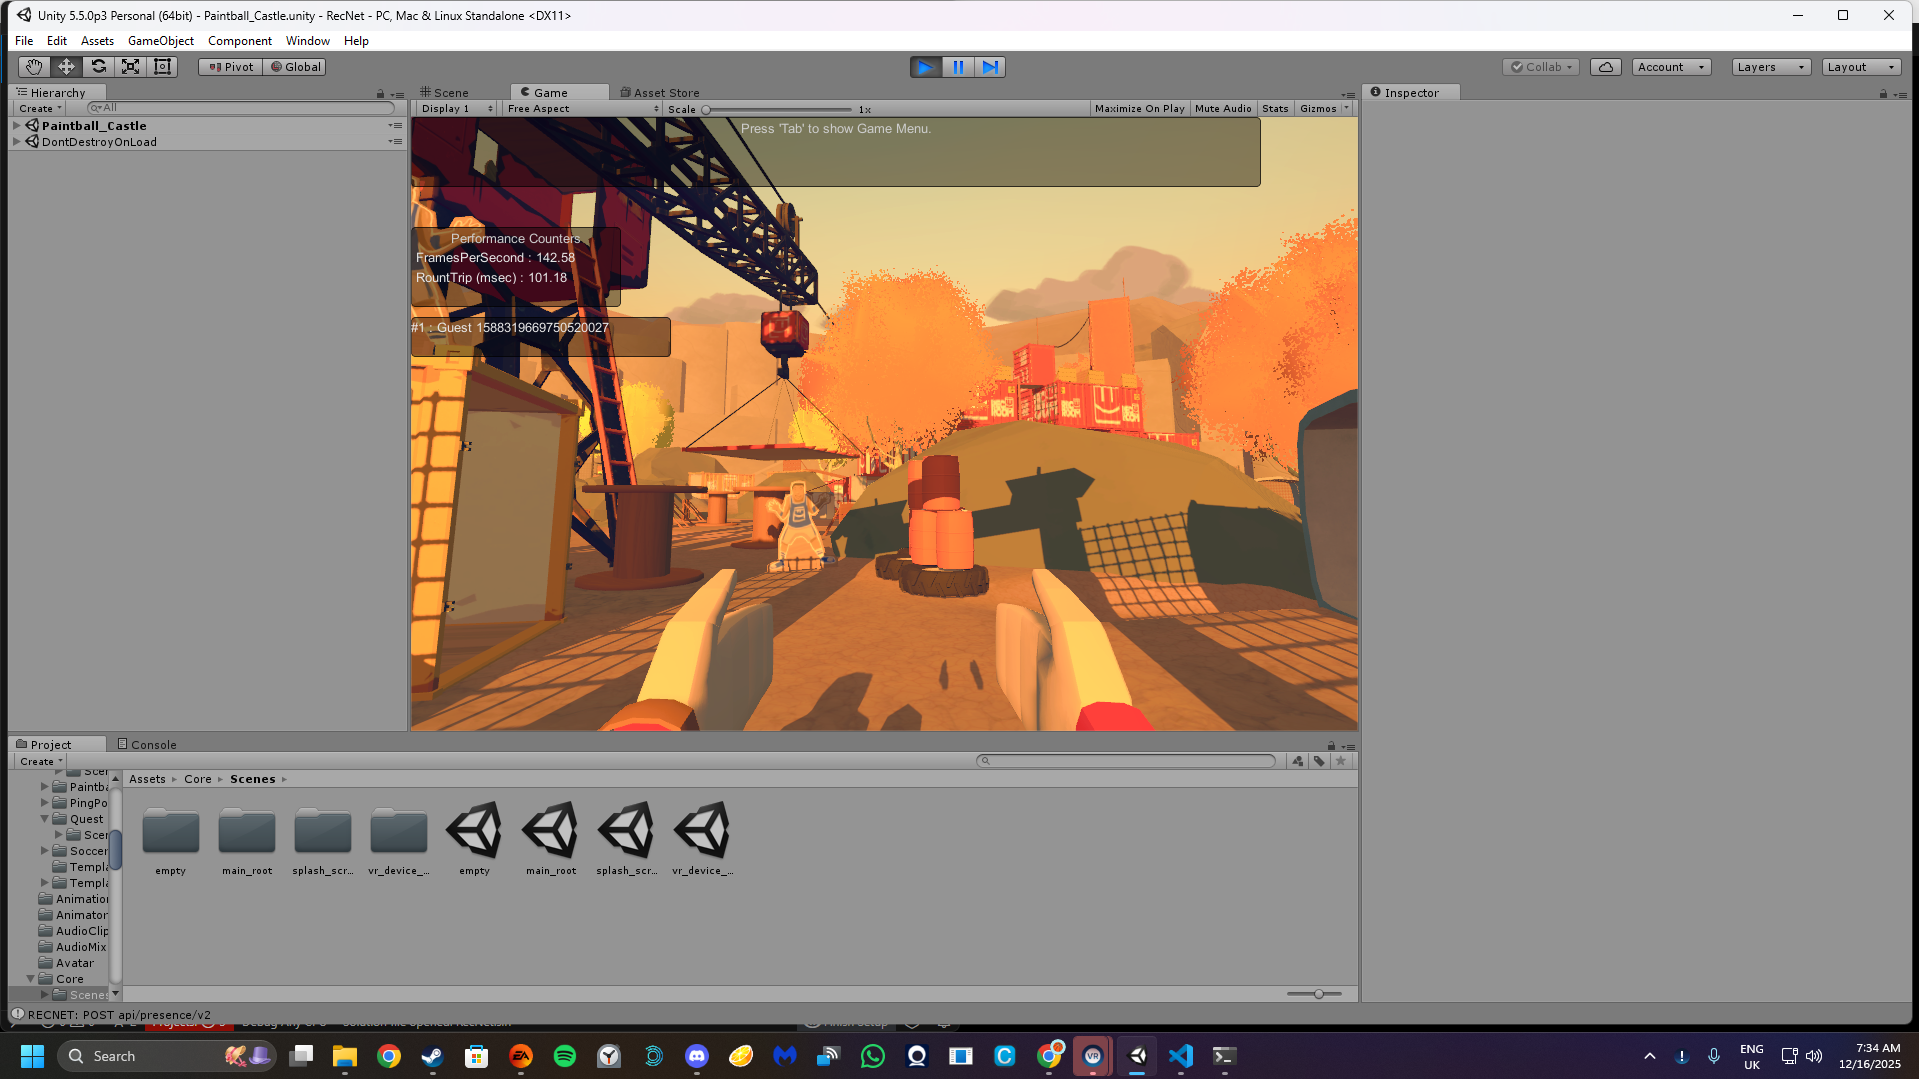Open the Layout dropdown

tap(1861, 67)
